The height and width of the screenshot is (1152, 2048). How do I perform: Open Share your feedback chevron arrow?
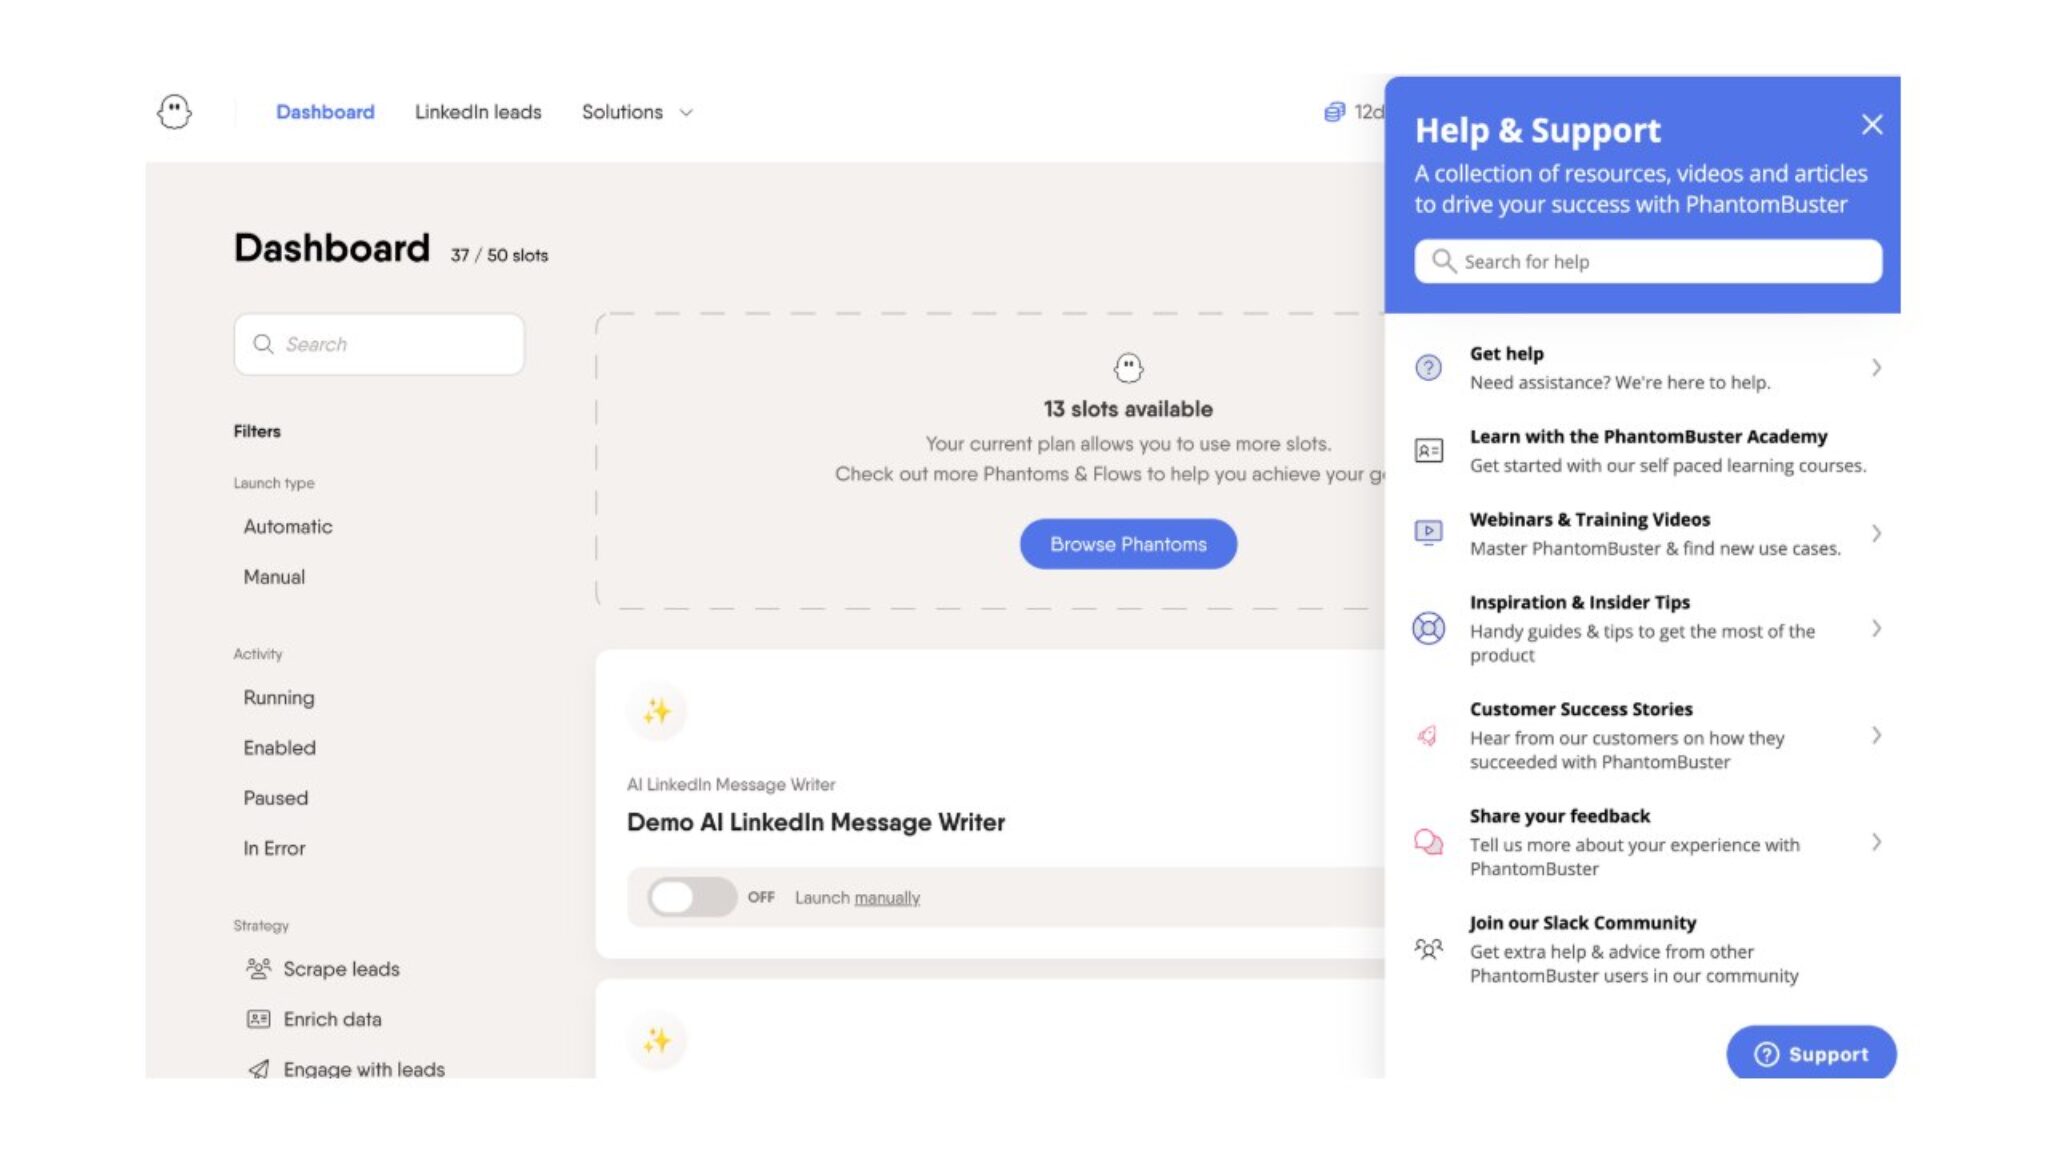pos(1876,842)
